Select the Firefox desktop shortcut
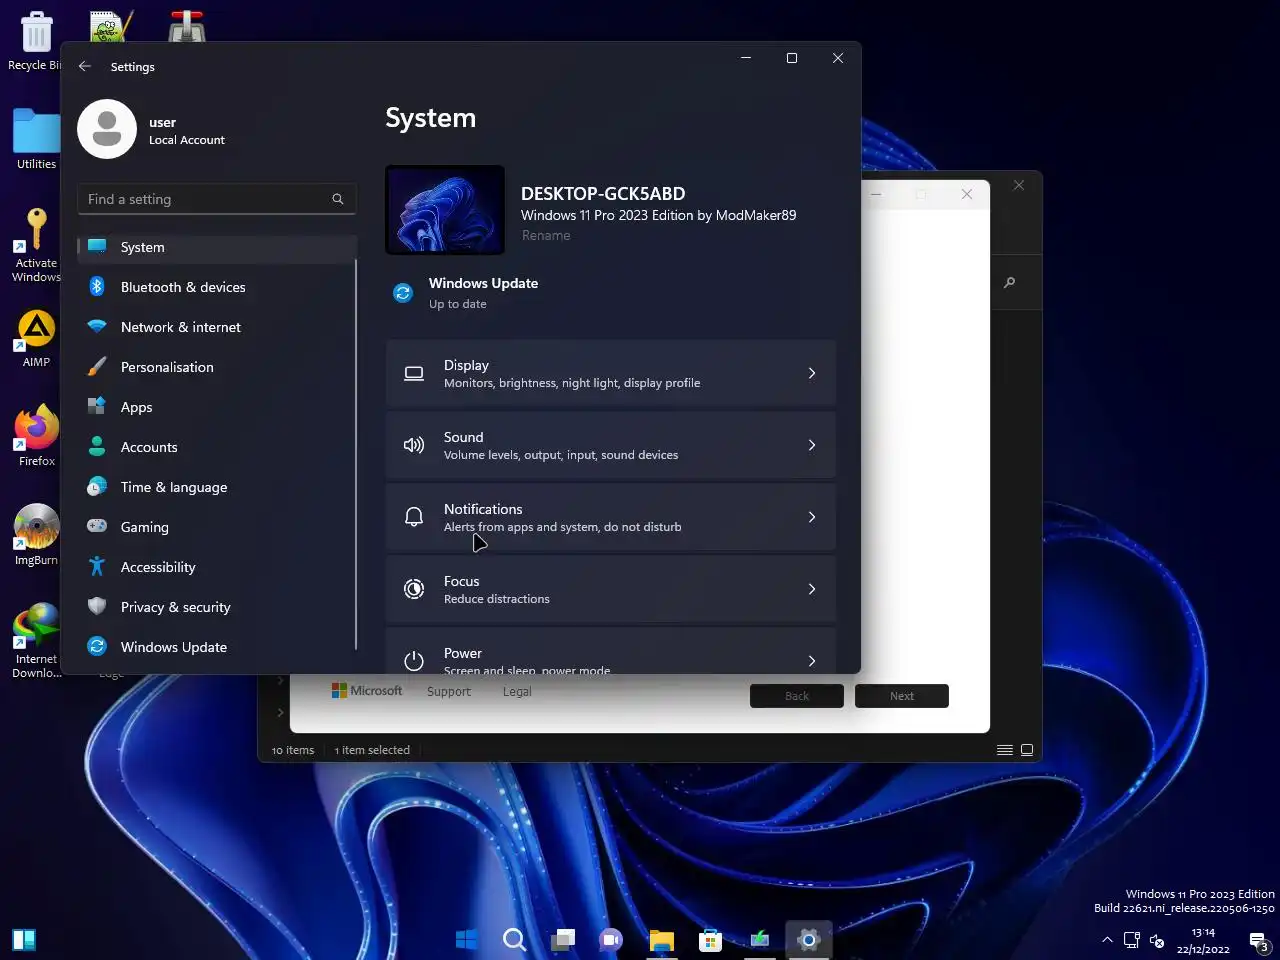This screenshot has height=960, width=1280. 36,437
